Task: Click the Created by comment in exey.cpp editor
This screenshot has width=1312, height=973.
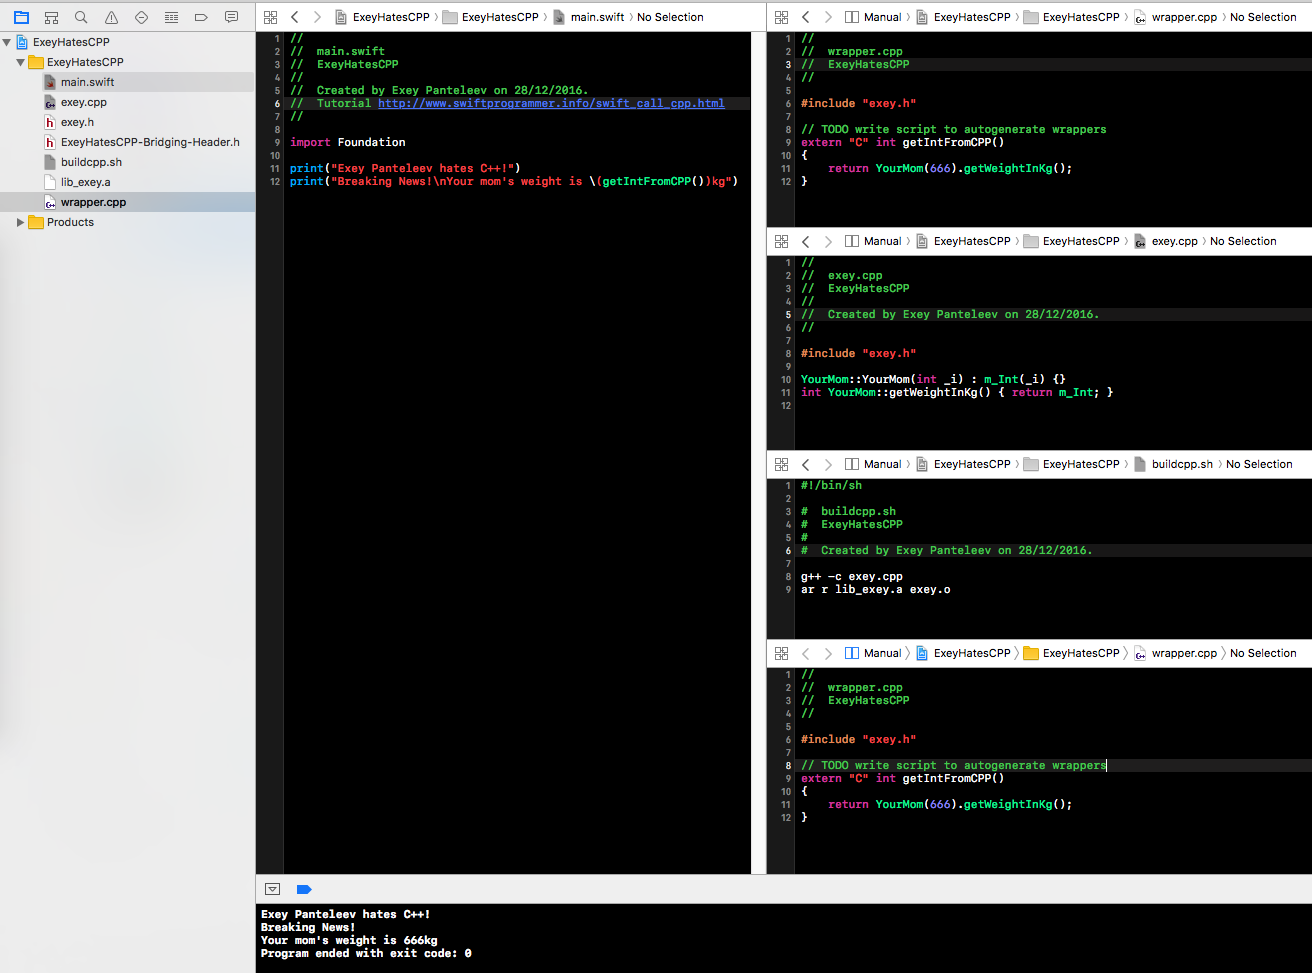Action: [x=950, y=314]
